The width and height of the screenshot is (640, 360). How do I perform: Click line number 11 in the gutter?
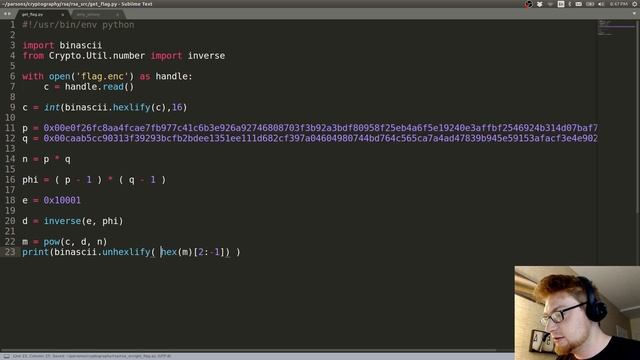pyautogui.click(x=10, y=128)
